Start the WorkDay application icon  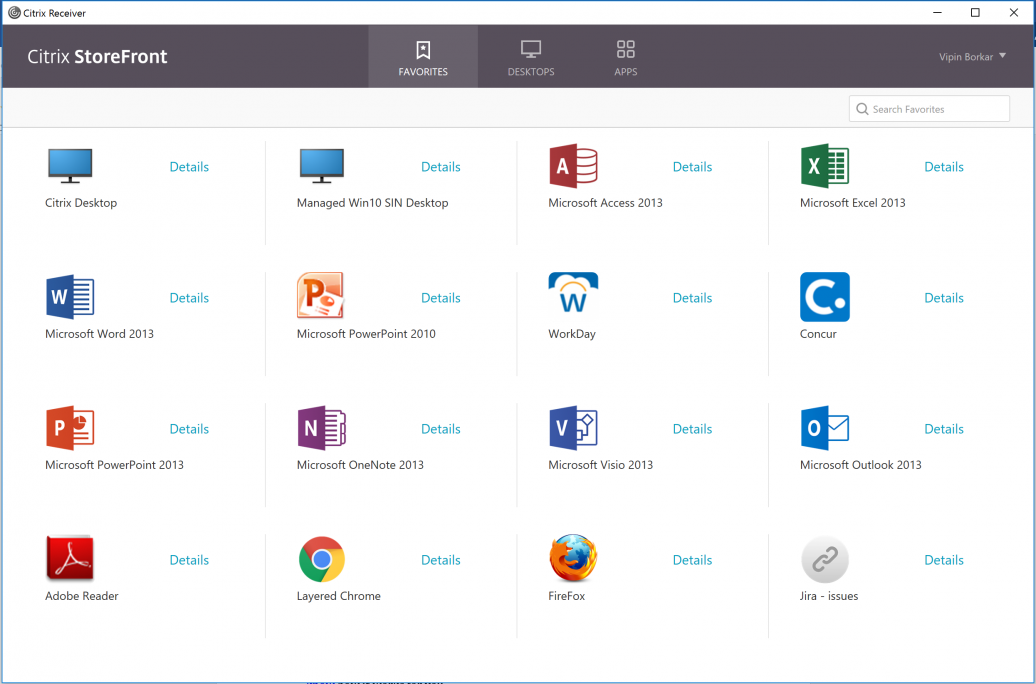pyautogui.click(x=573, y=297)
